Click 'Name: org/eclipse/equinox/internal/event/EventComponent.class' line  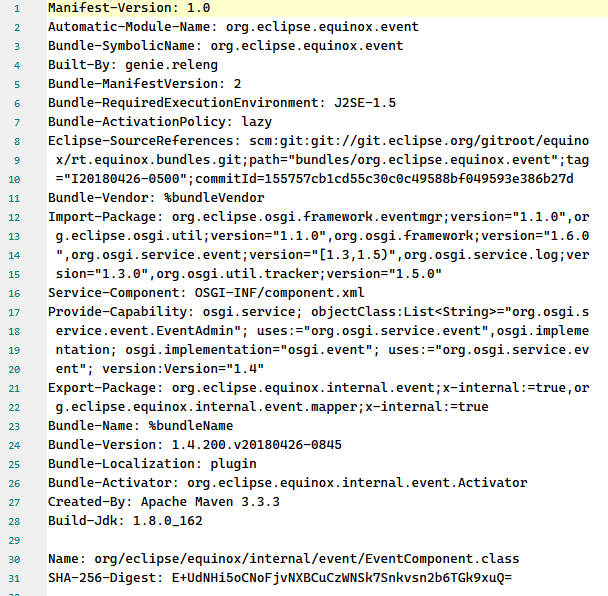click(x=284, y=559)
